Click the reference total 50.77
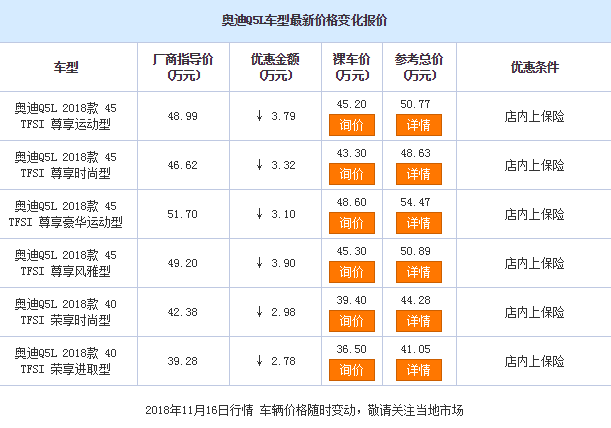611x428 pixels. tap(415, 104)
